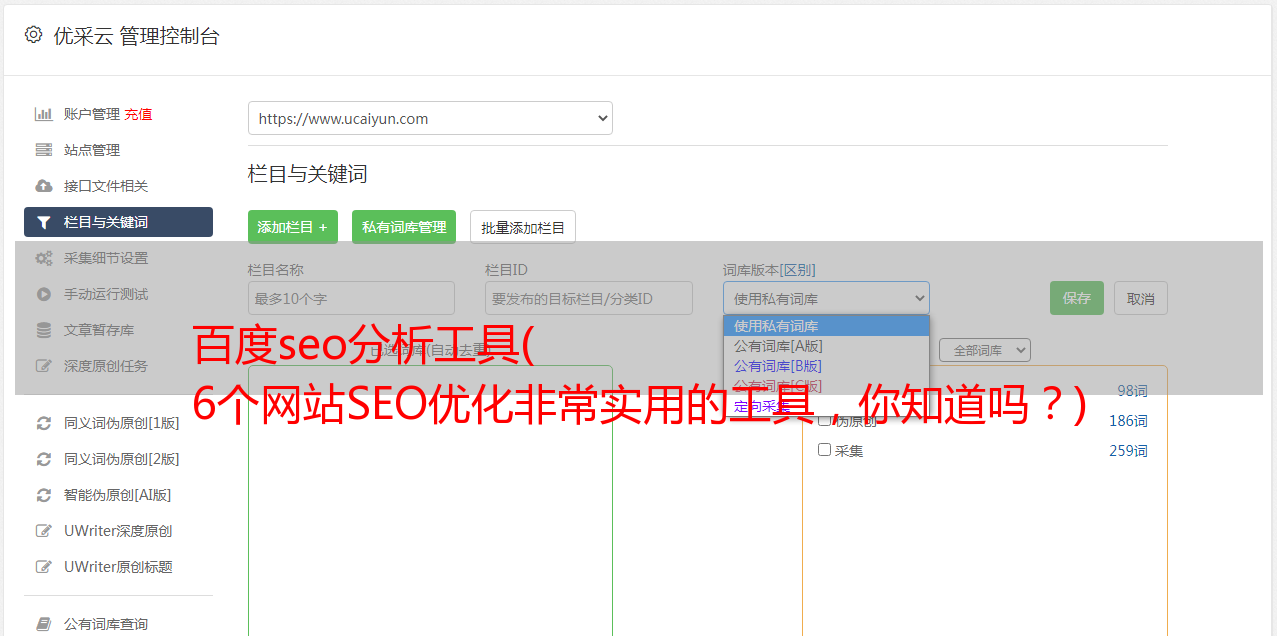Click the green 保存 button

click(1077, 298)
